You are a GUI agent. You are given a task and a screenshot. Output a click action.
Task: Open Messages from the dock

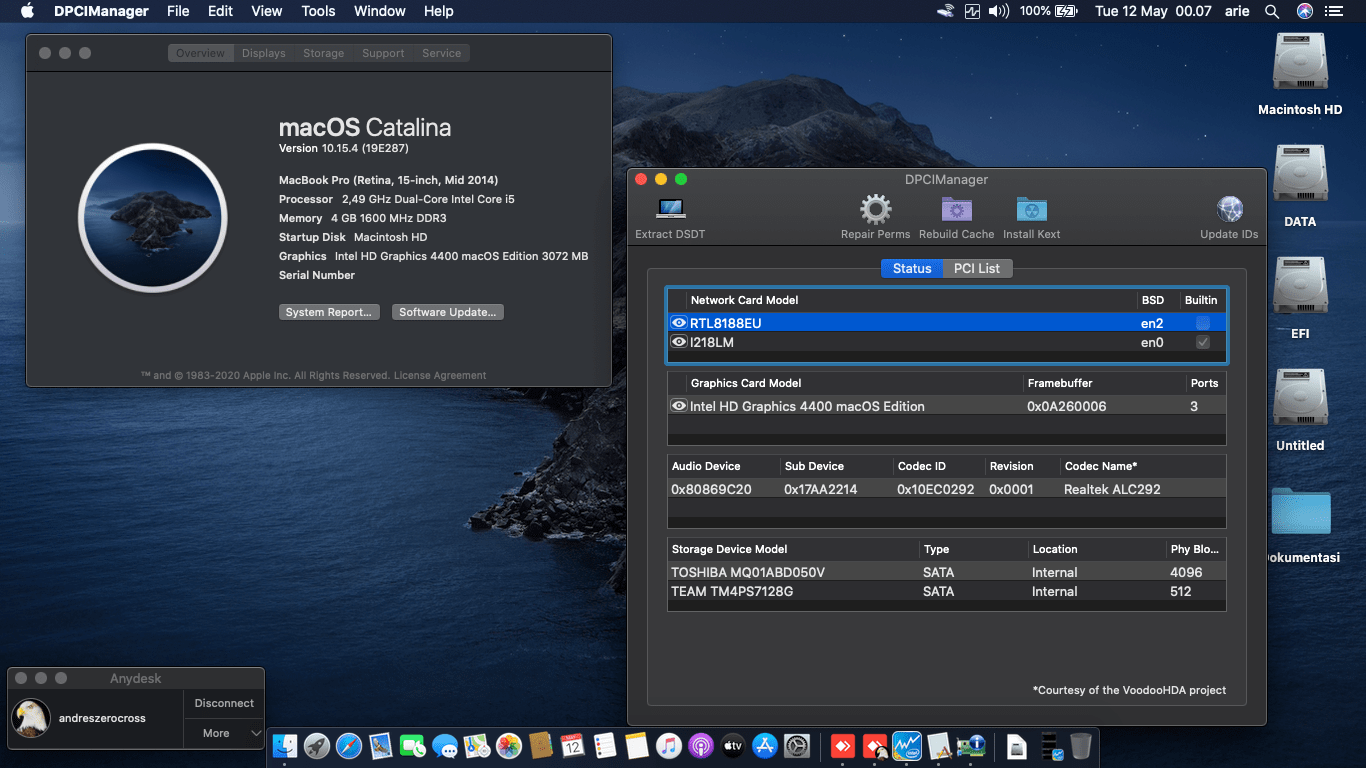(445, 745)
